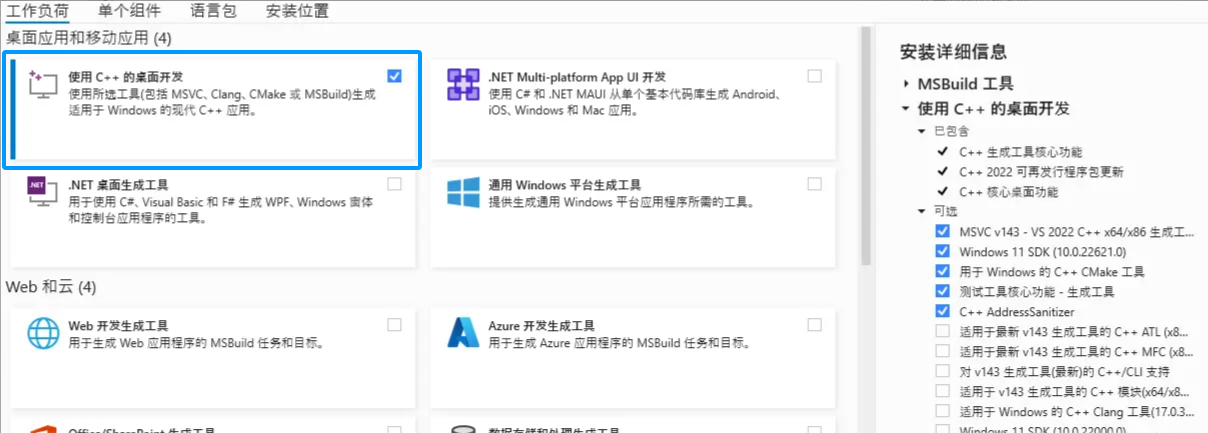Check the 通用 Windows 平台生成工具 checkbox
The image size is (1208, 433).
(814, 184)
